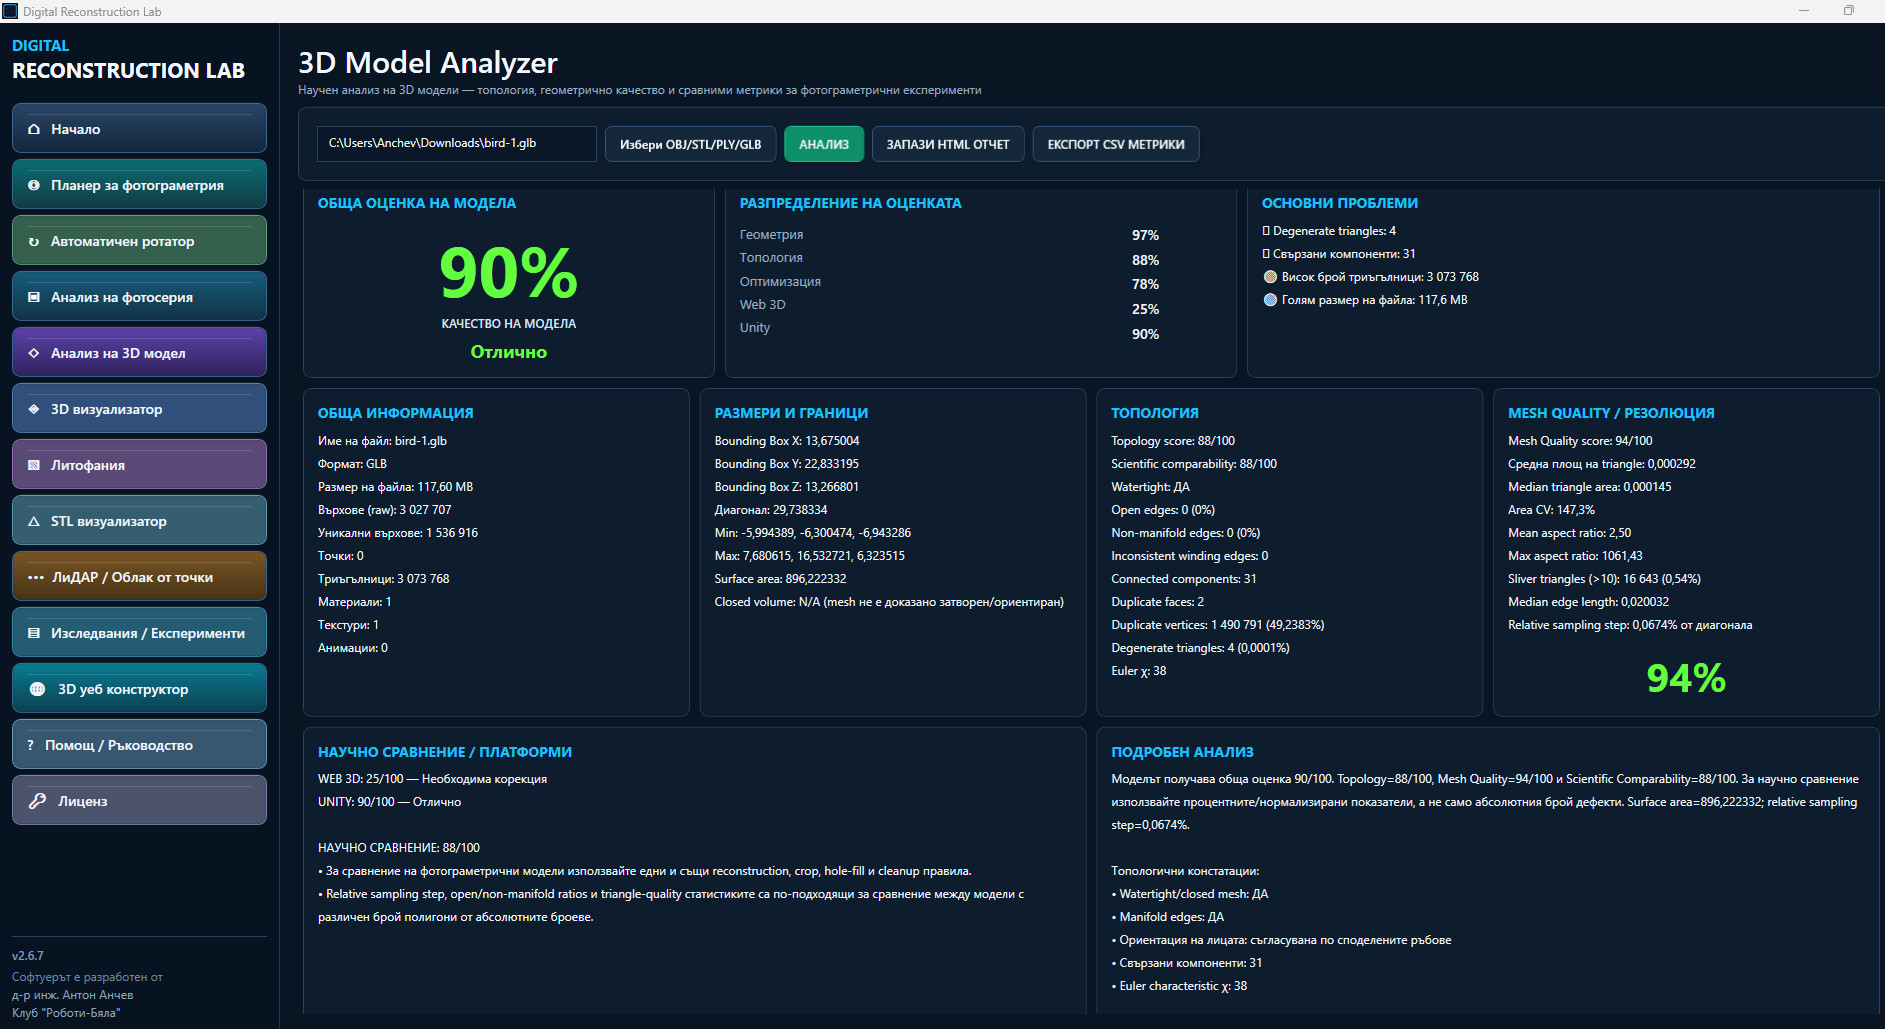Click the icon beside Литофания
This screenshot has height=1029, width=1885.
coord(34,465)
